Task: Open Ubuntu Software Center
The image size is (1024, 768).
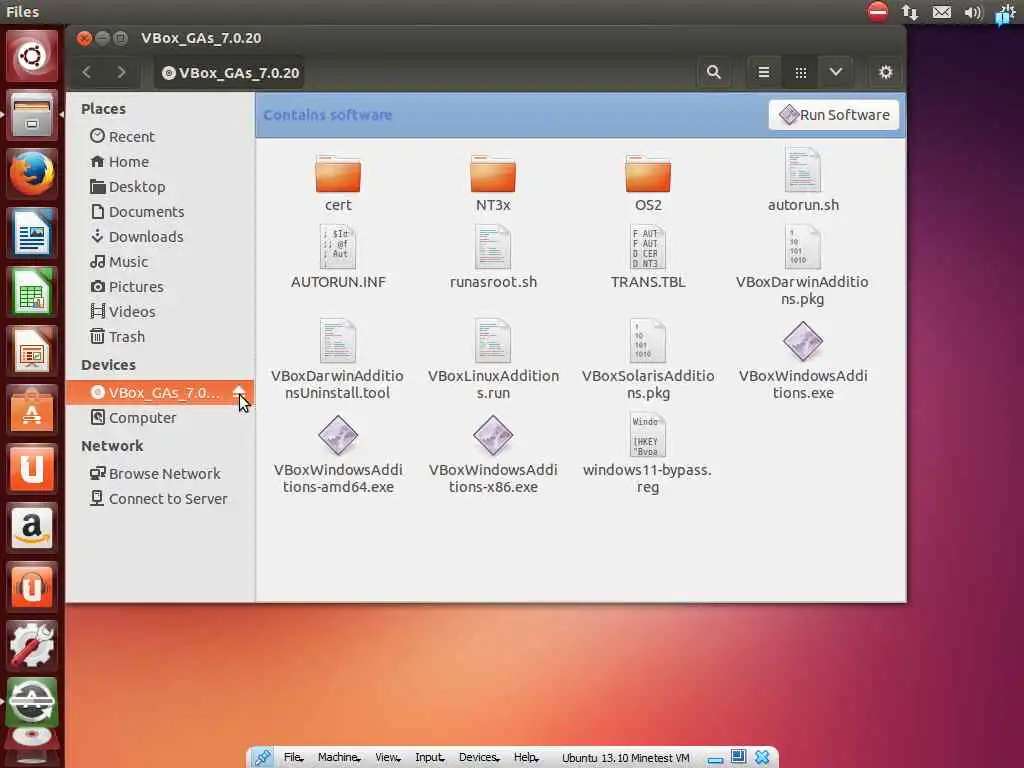Action: (32, 410)
